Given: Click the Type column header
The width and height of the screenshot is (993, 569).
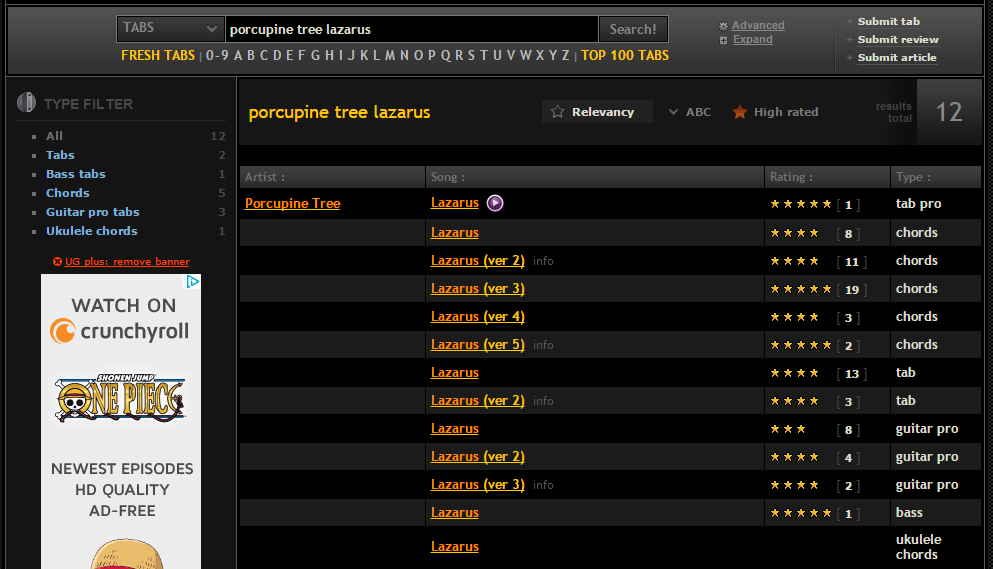Looking at the screenshot, I should point(936,177).
